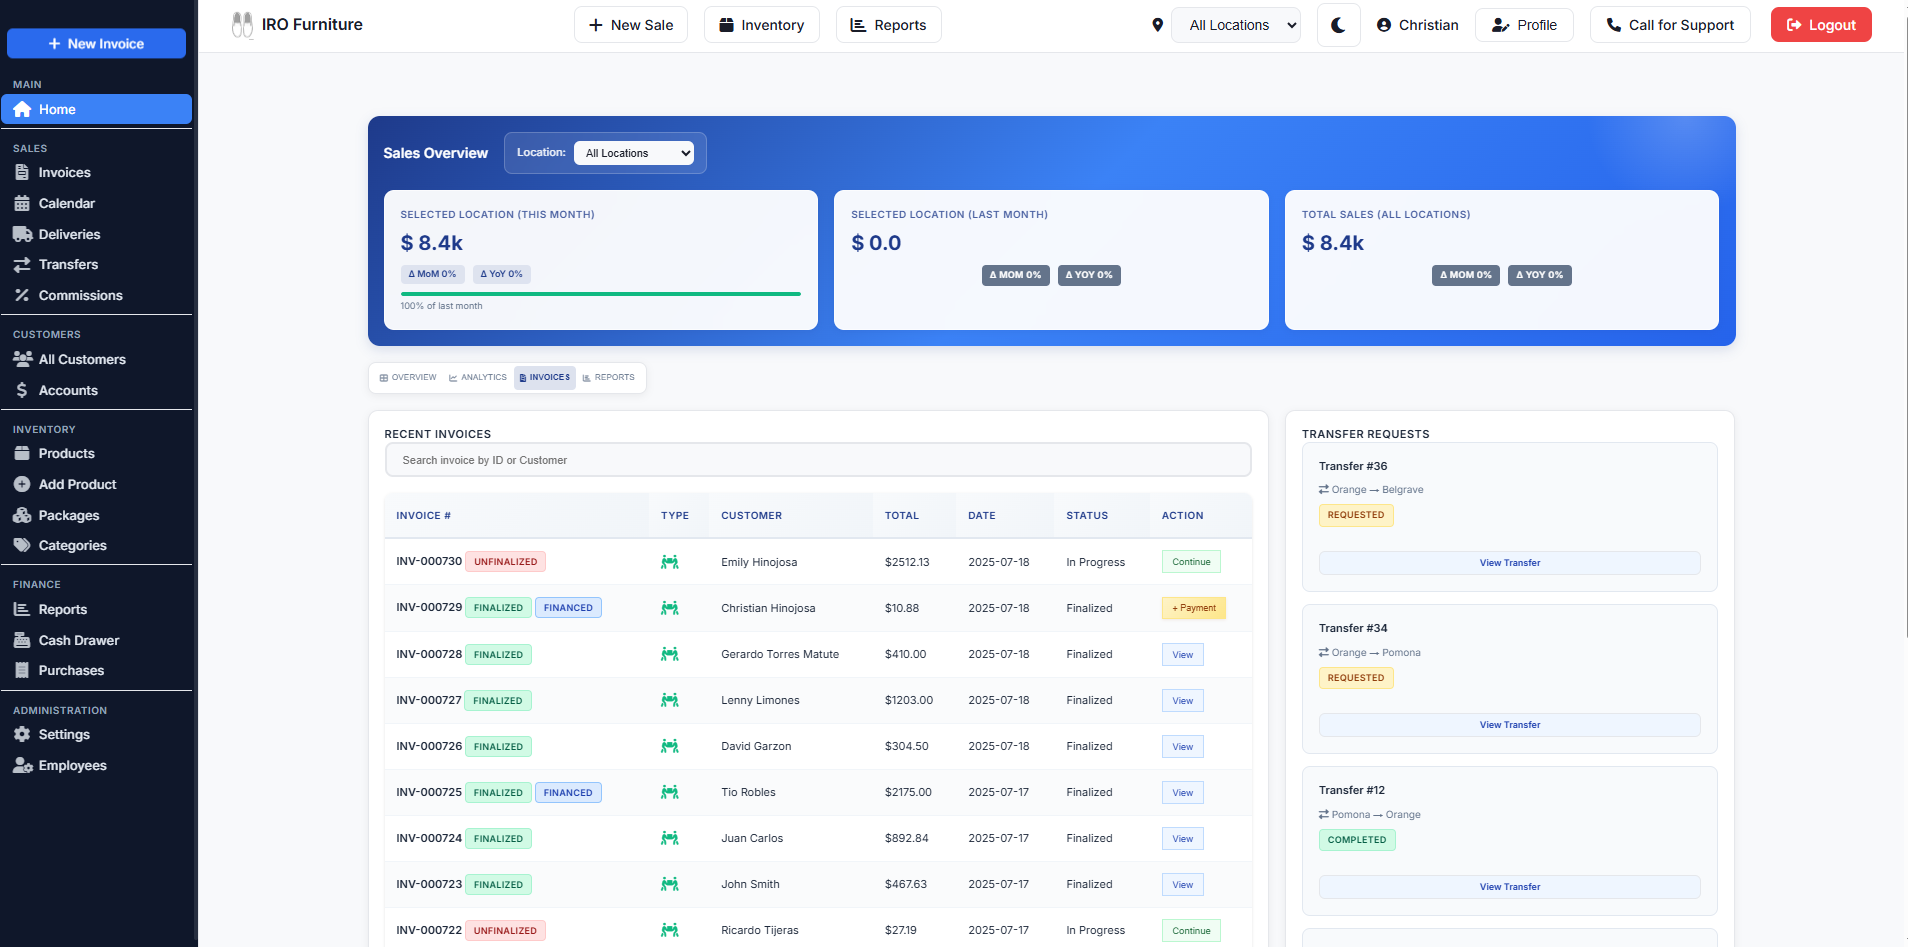1908x947 pixels.
Task: Switch to the ANALYTICS tab
Action: (x=477, y=377)
